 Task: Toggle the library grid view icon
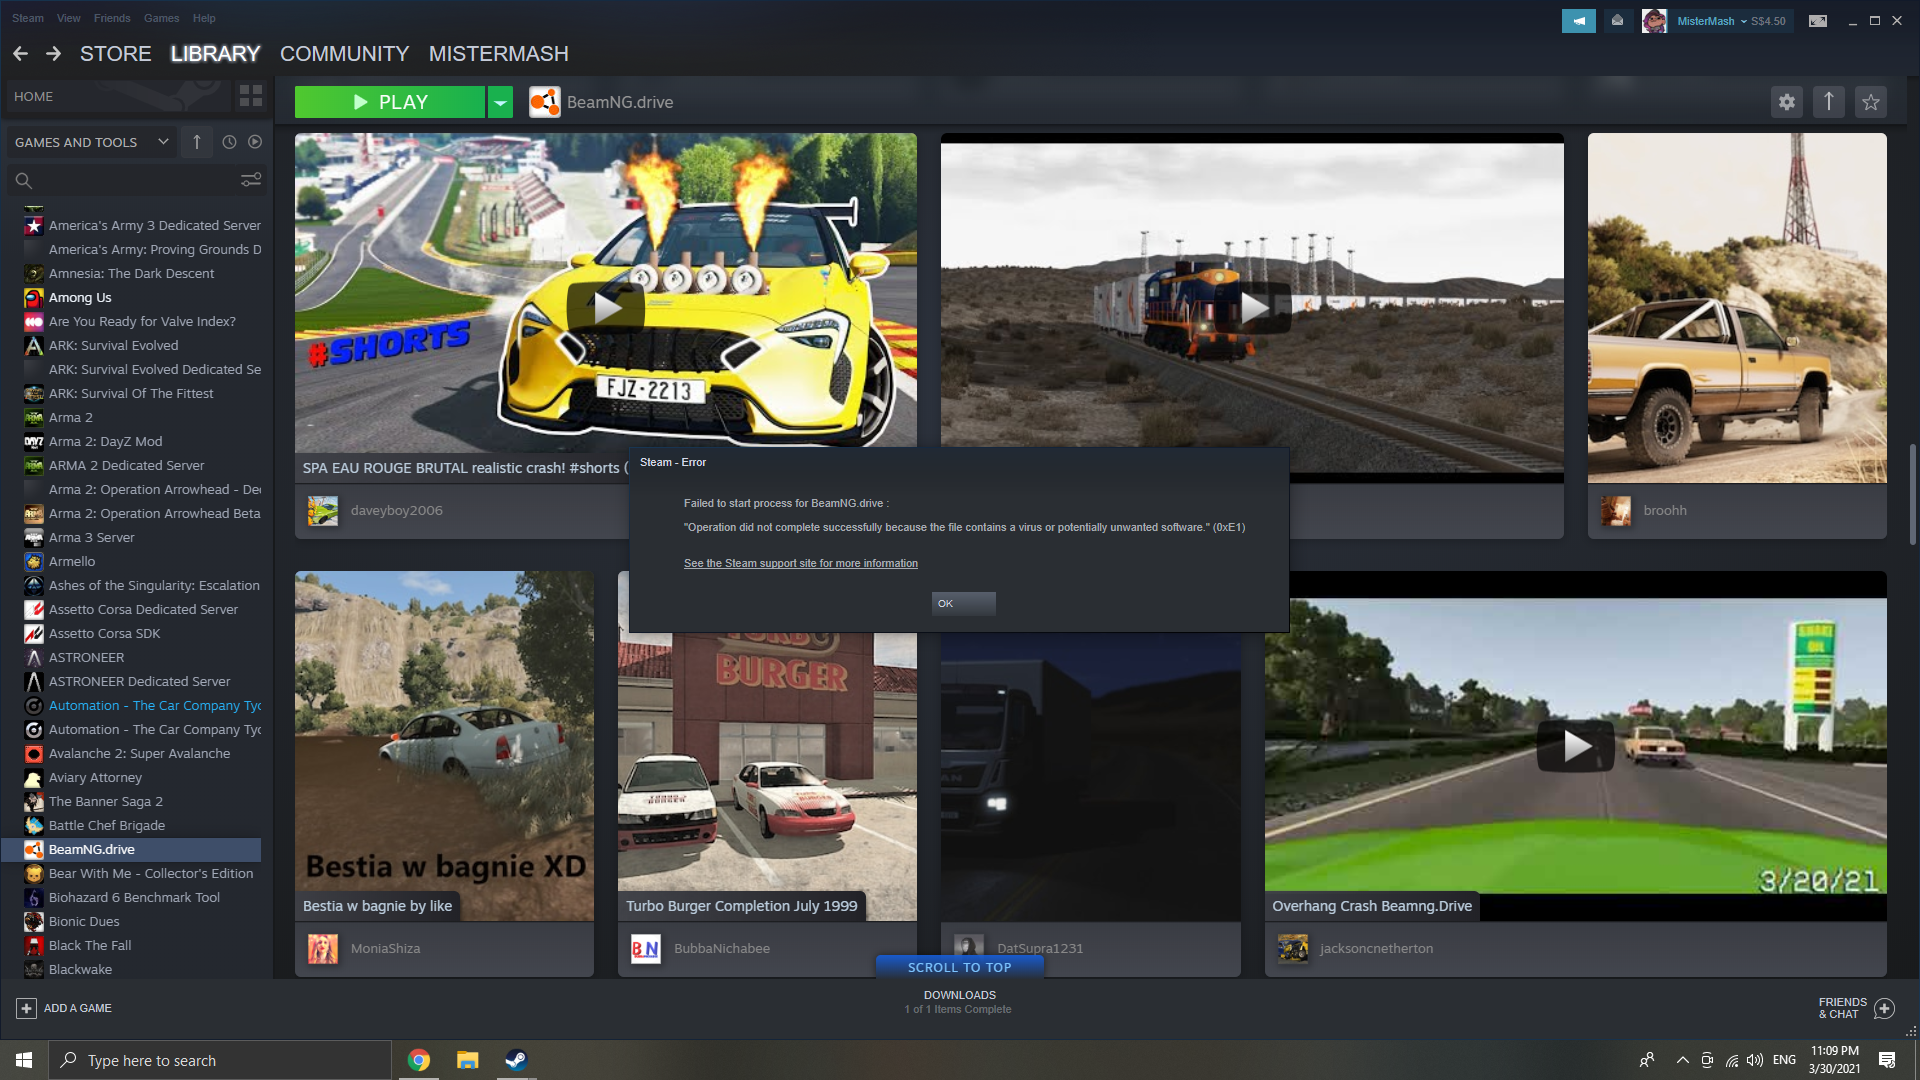(251, 96)
